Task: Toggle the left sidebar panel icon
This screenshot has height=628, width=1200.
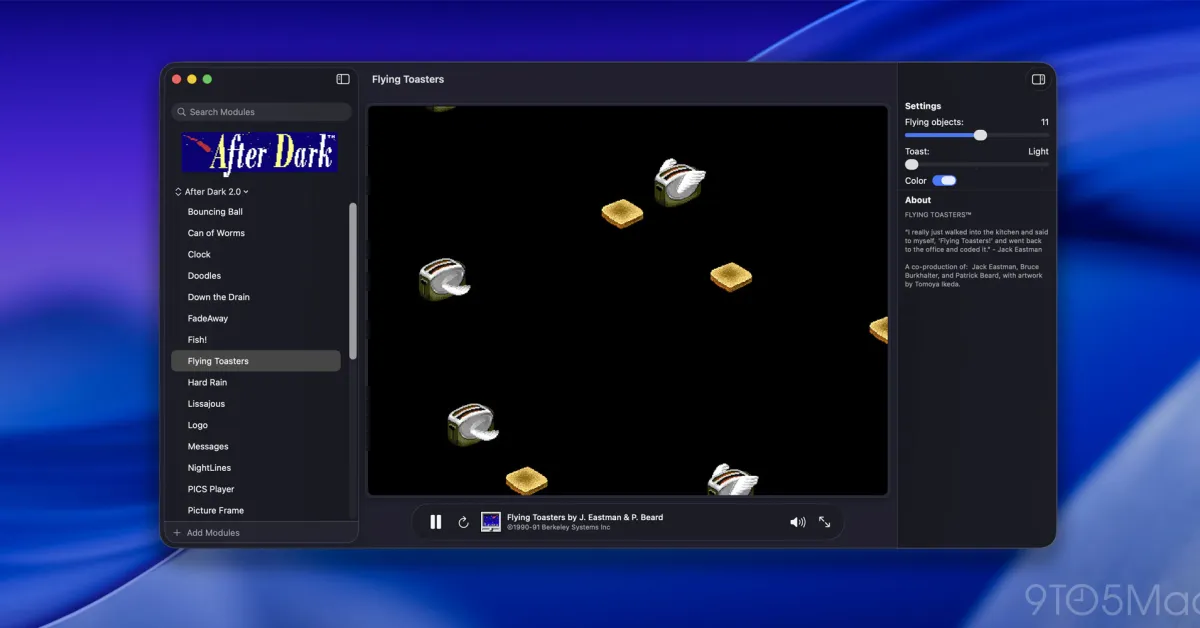Action: pos(342,79)
